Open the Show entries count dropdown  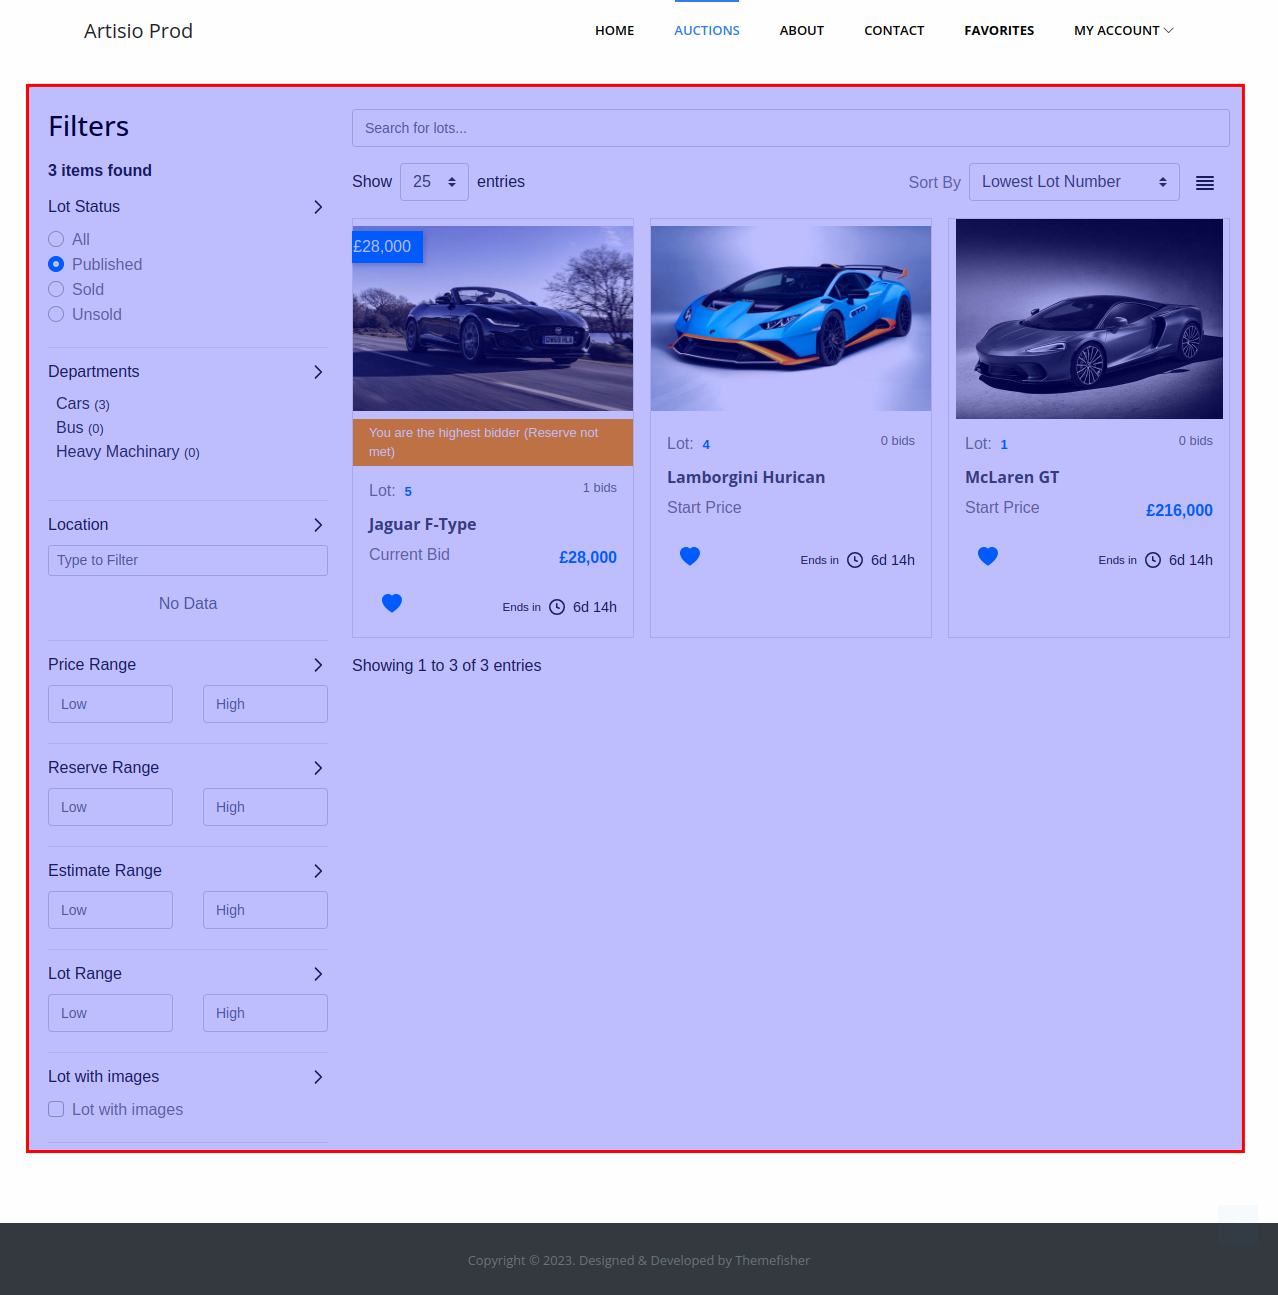click(434, 182)
